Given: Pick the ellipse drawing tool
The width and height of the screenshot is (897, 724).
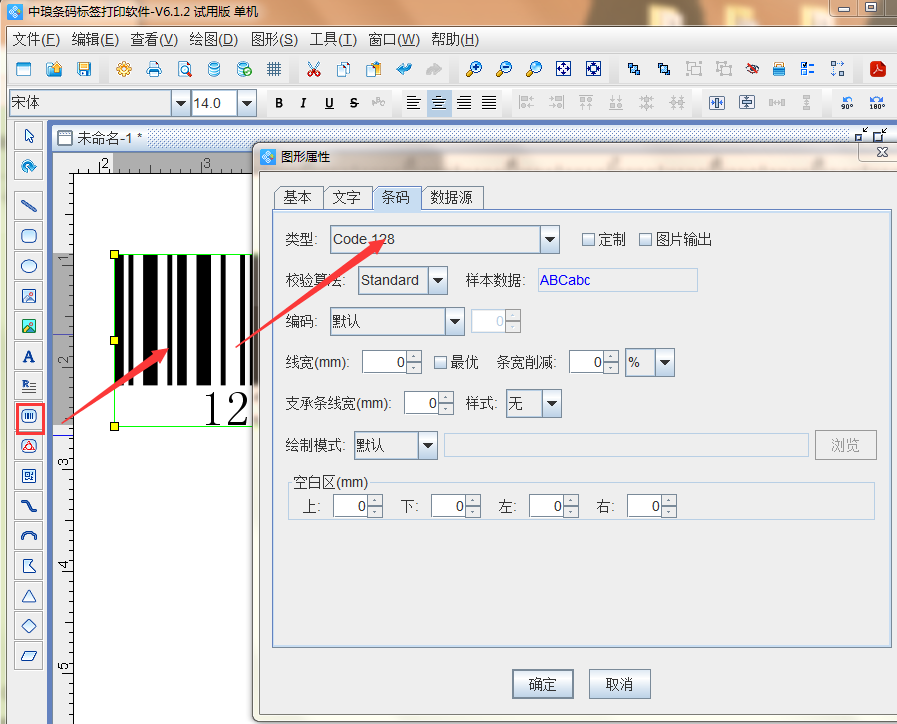Looking at the screenshot, I should tap(29, 266).
